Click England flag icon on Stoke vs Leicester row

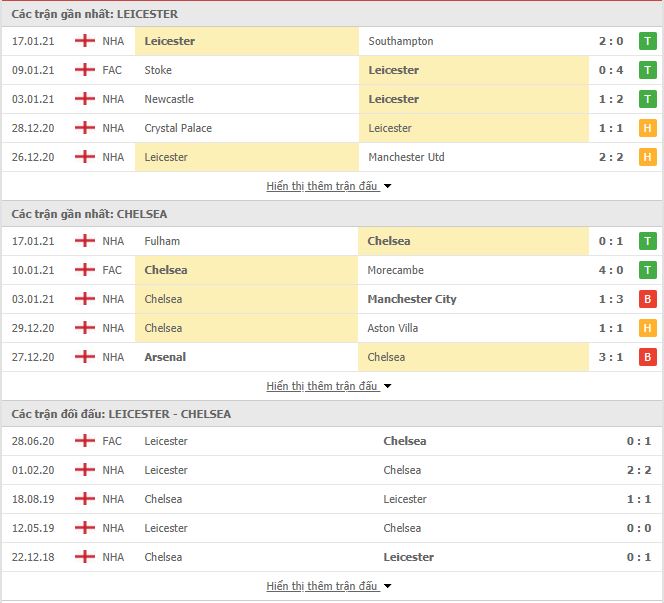click(85, 70)
